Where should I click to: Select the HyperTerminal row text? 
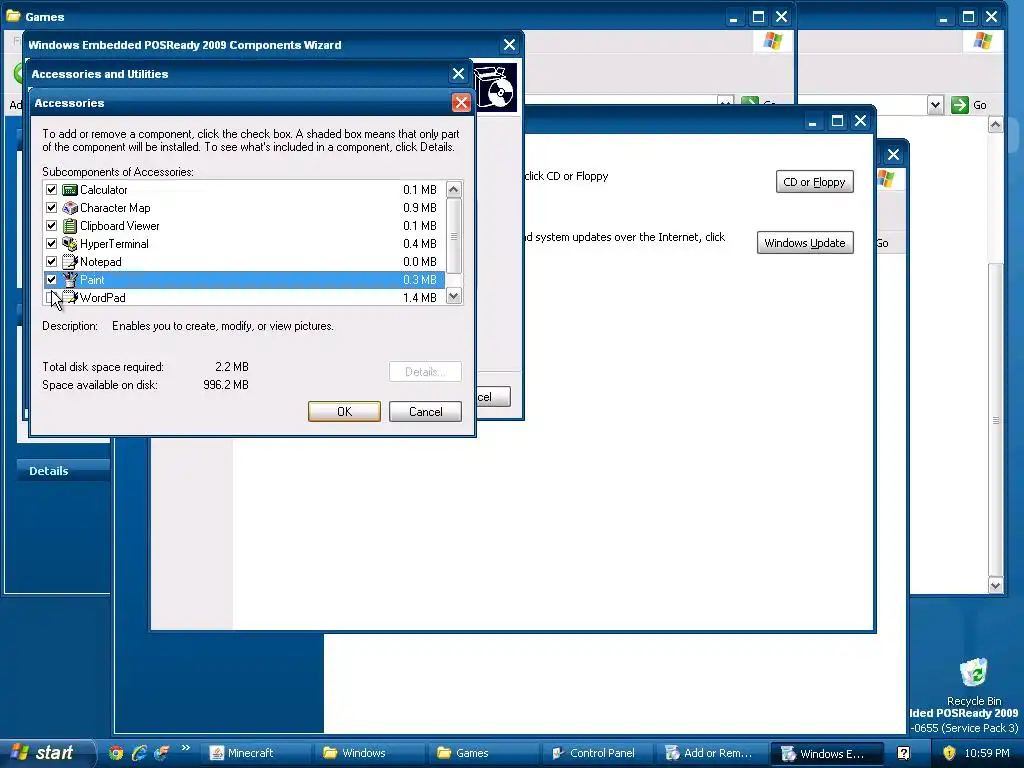click(114, 244)
